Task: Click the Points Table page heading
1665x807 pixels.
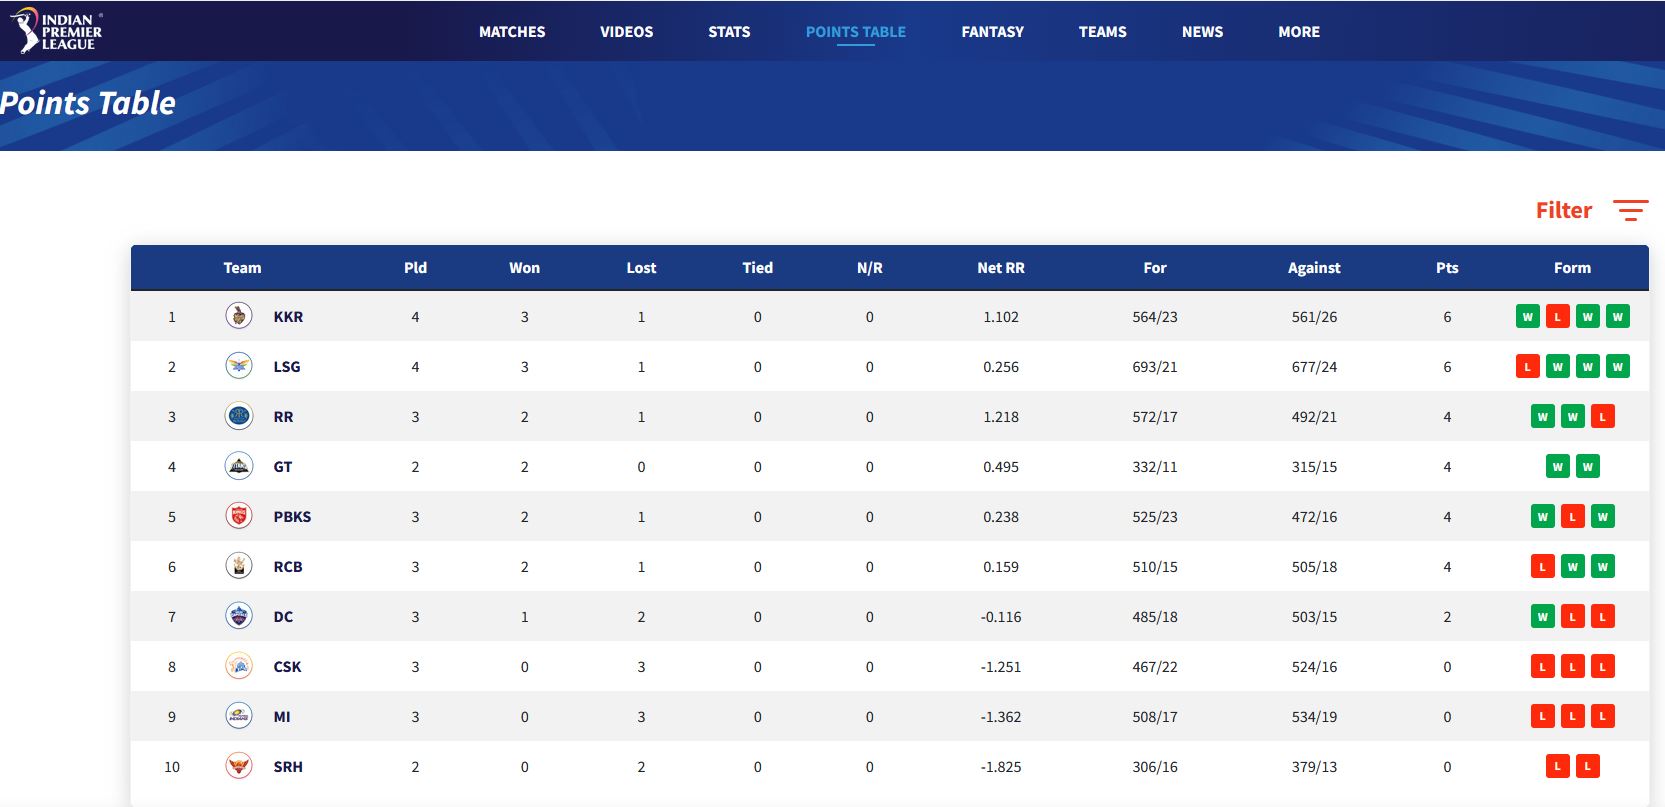Action: tap(87, 103)
